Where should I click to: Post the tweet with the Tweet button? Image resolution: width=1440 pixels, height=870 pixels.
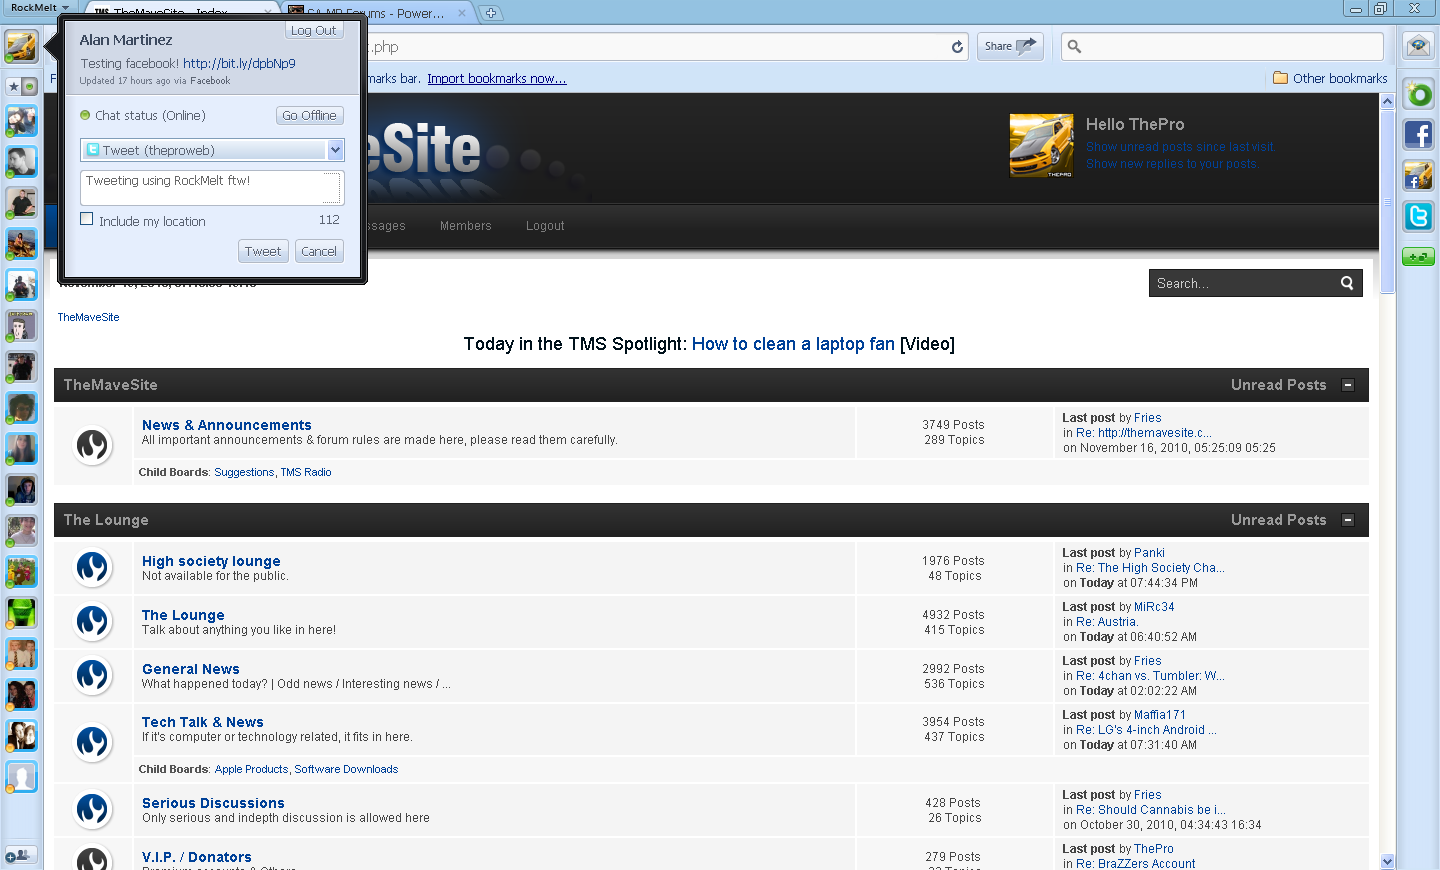pos(263,251)
